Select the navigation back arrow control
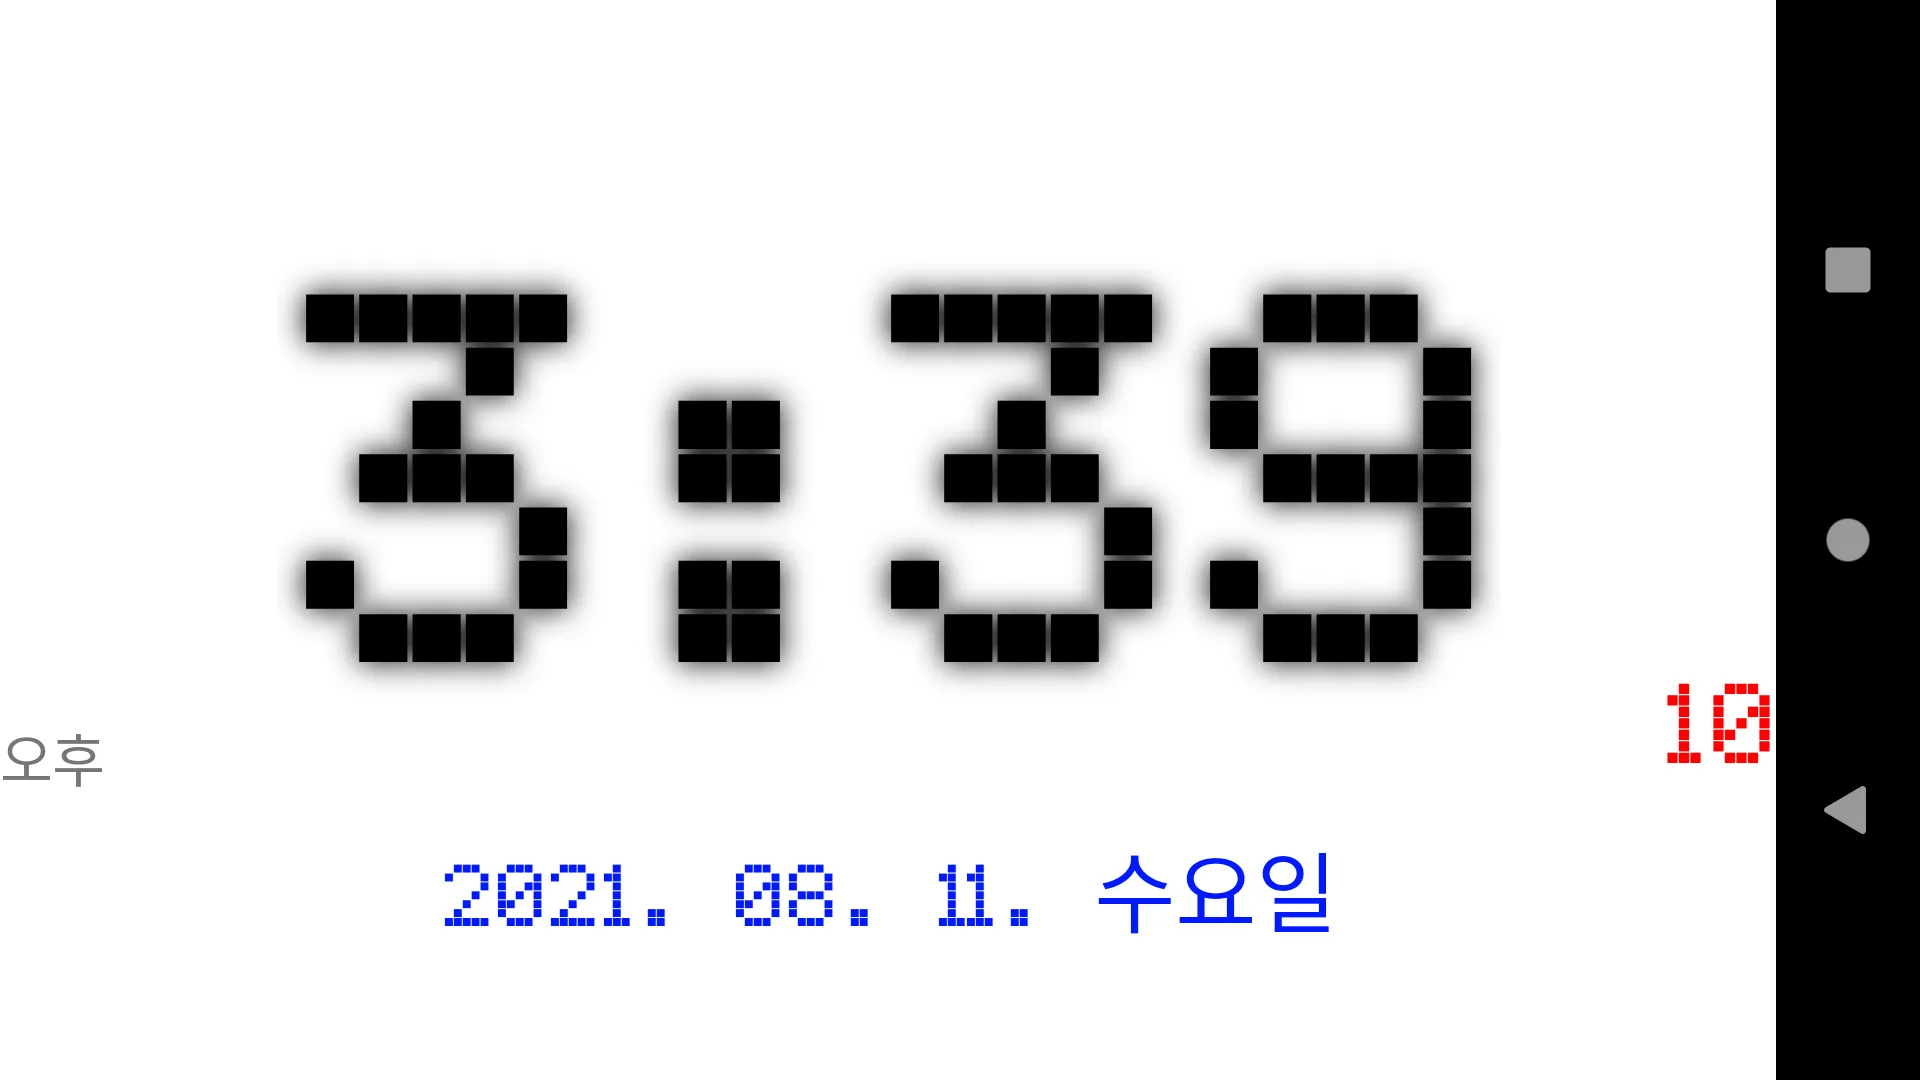Viewport: 1920px width, 1080px height. click(x=1847, y=810)
